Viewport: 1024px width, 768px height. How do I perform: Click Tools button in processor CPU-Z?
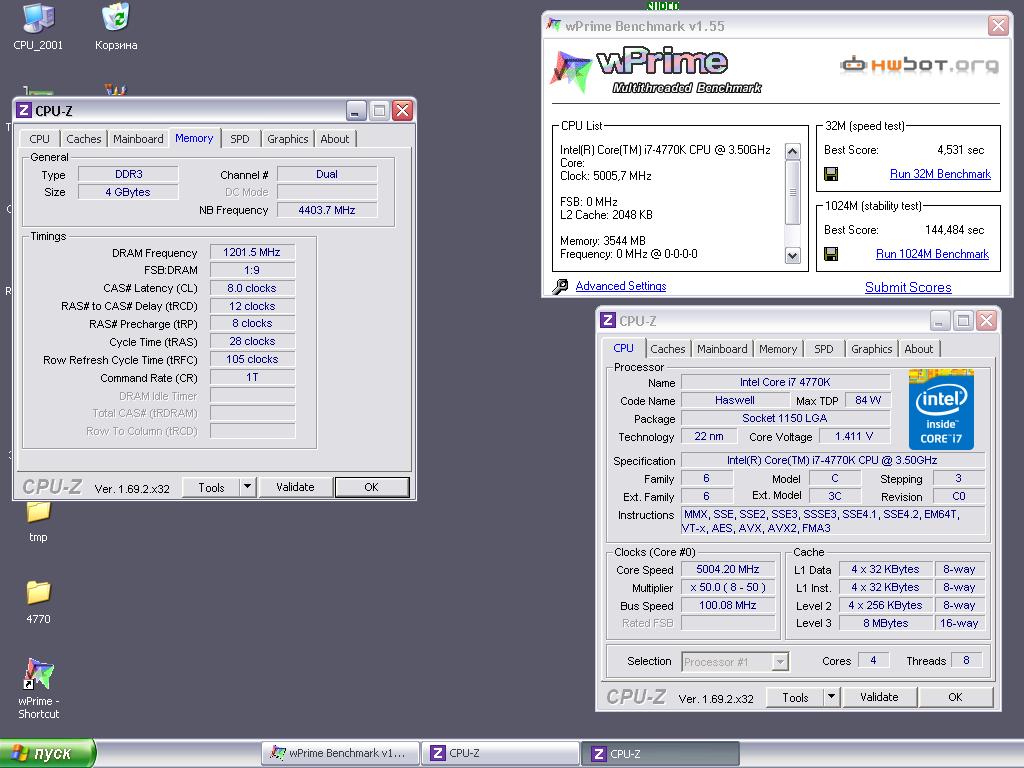pyautogui.click(x=795, y=697)
